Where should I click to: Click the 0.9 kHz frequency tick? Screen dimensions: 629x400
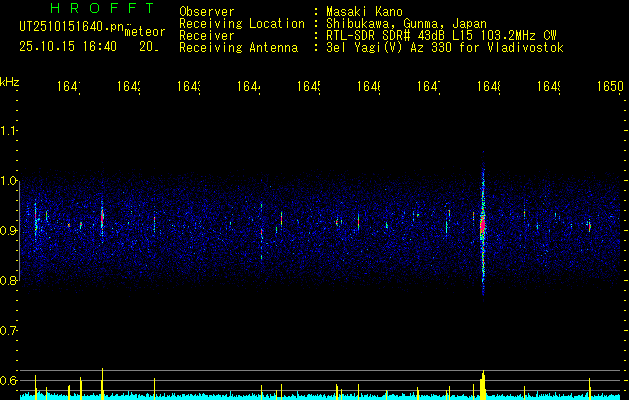9,231
